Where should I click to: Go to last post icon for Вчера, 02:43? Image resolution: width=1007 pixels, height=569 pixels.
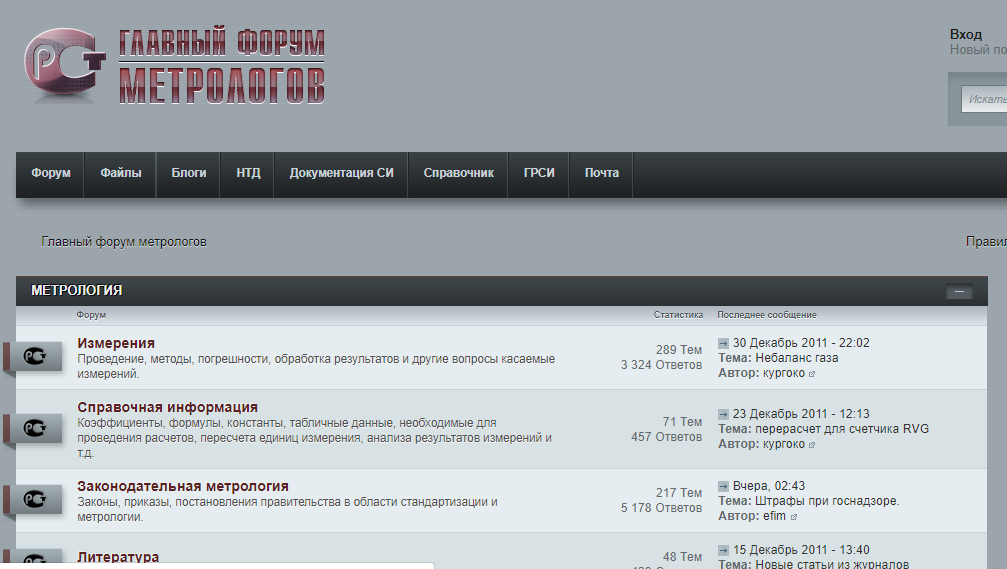(723, 486)
